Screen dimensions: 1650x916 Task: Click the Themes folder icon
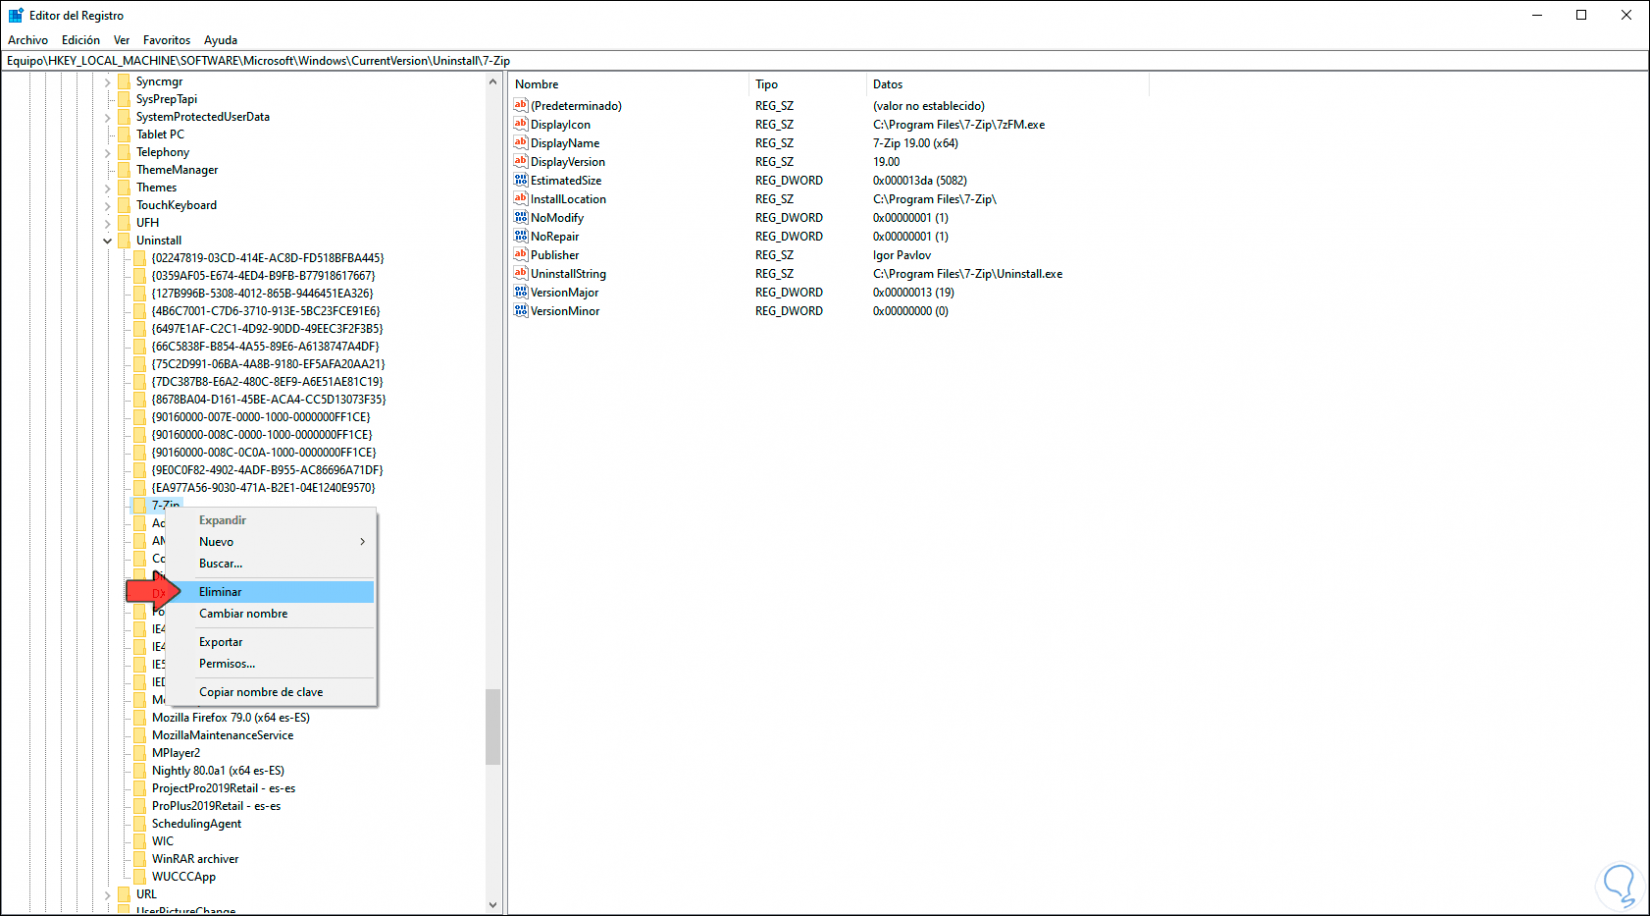pos(124,187)
